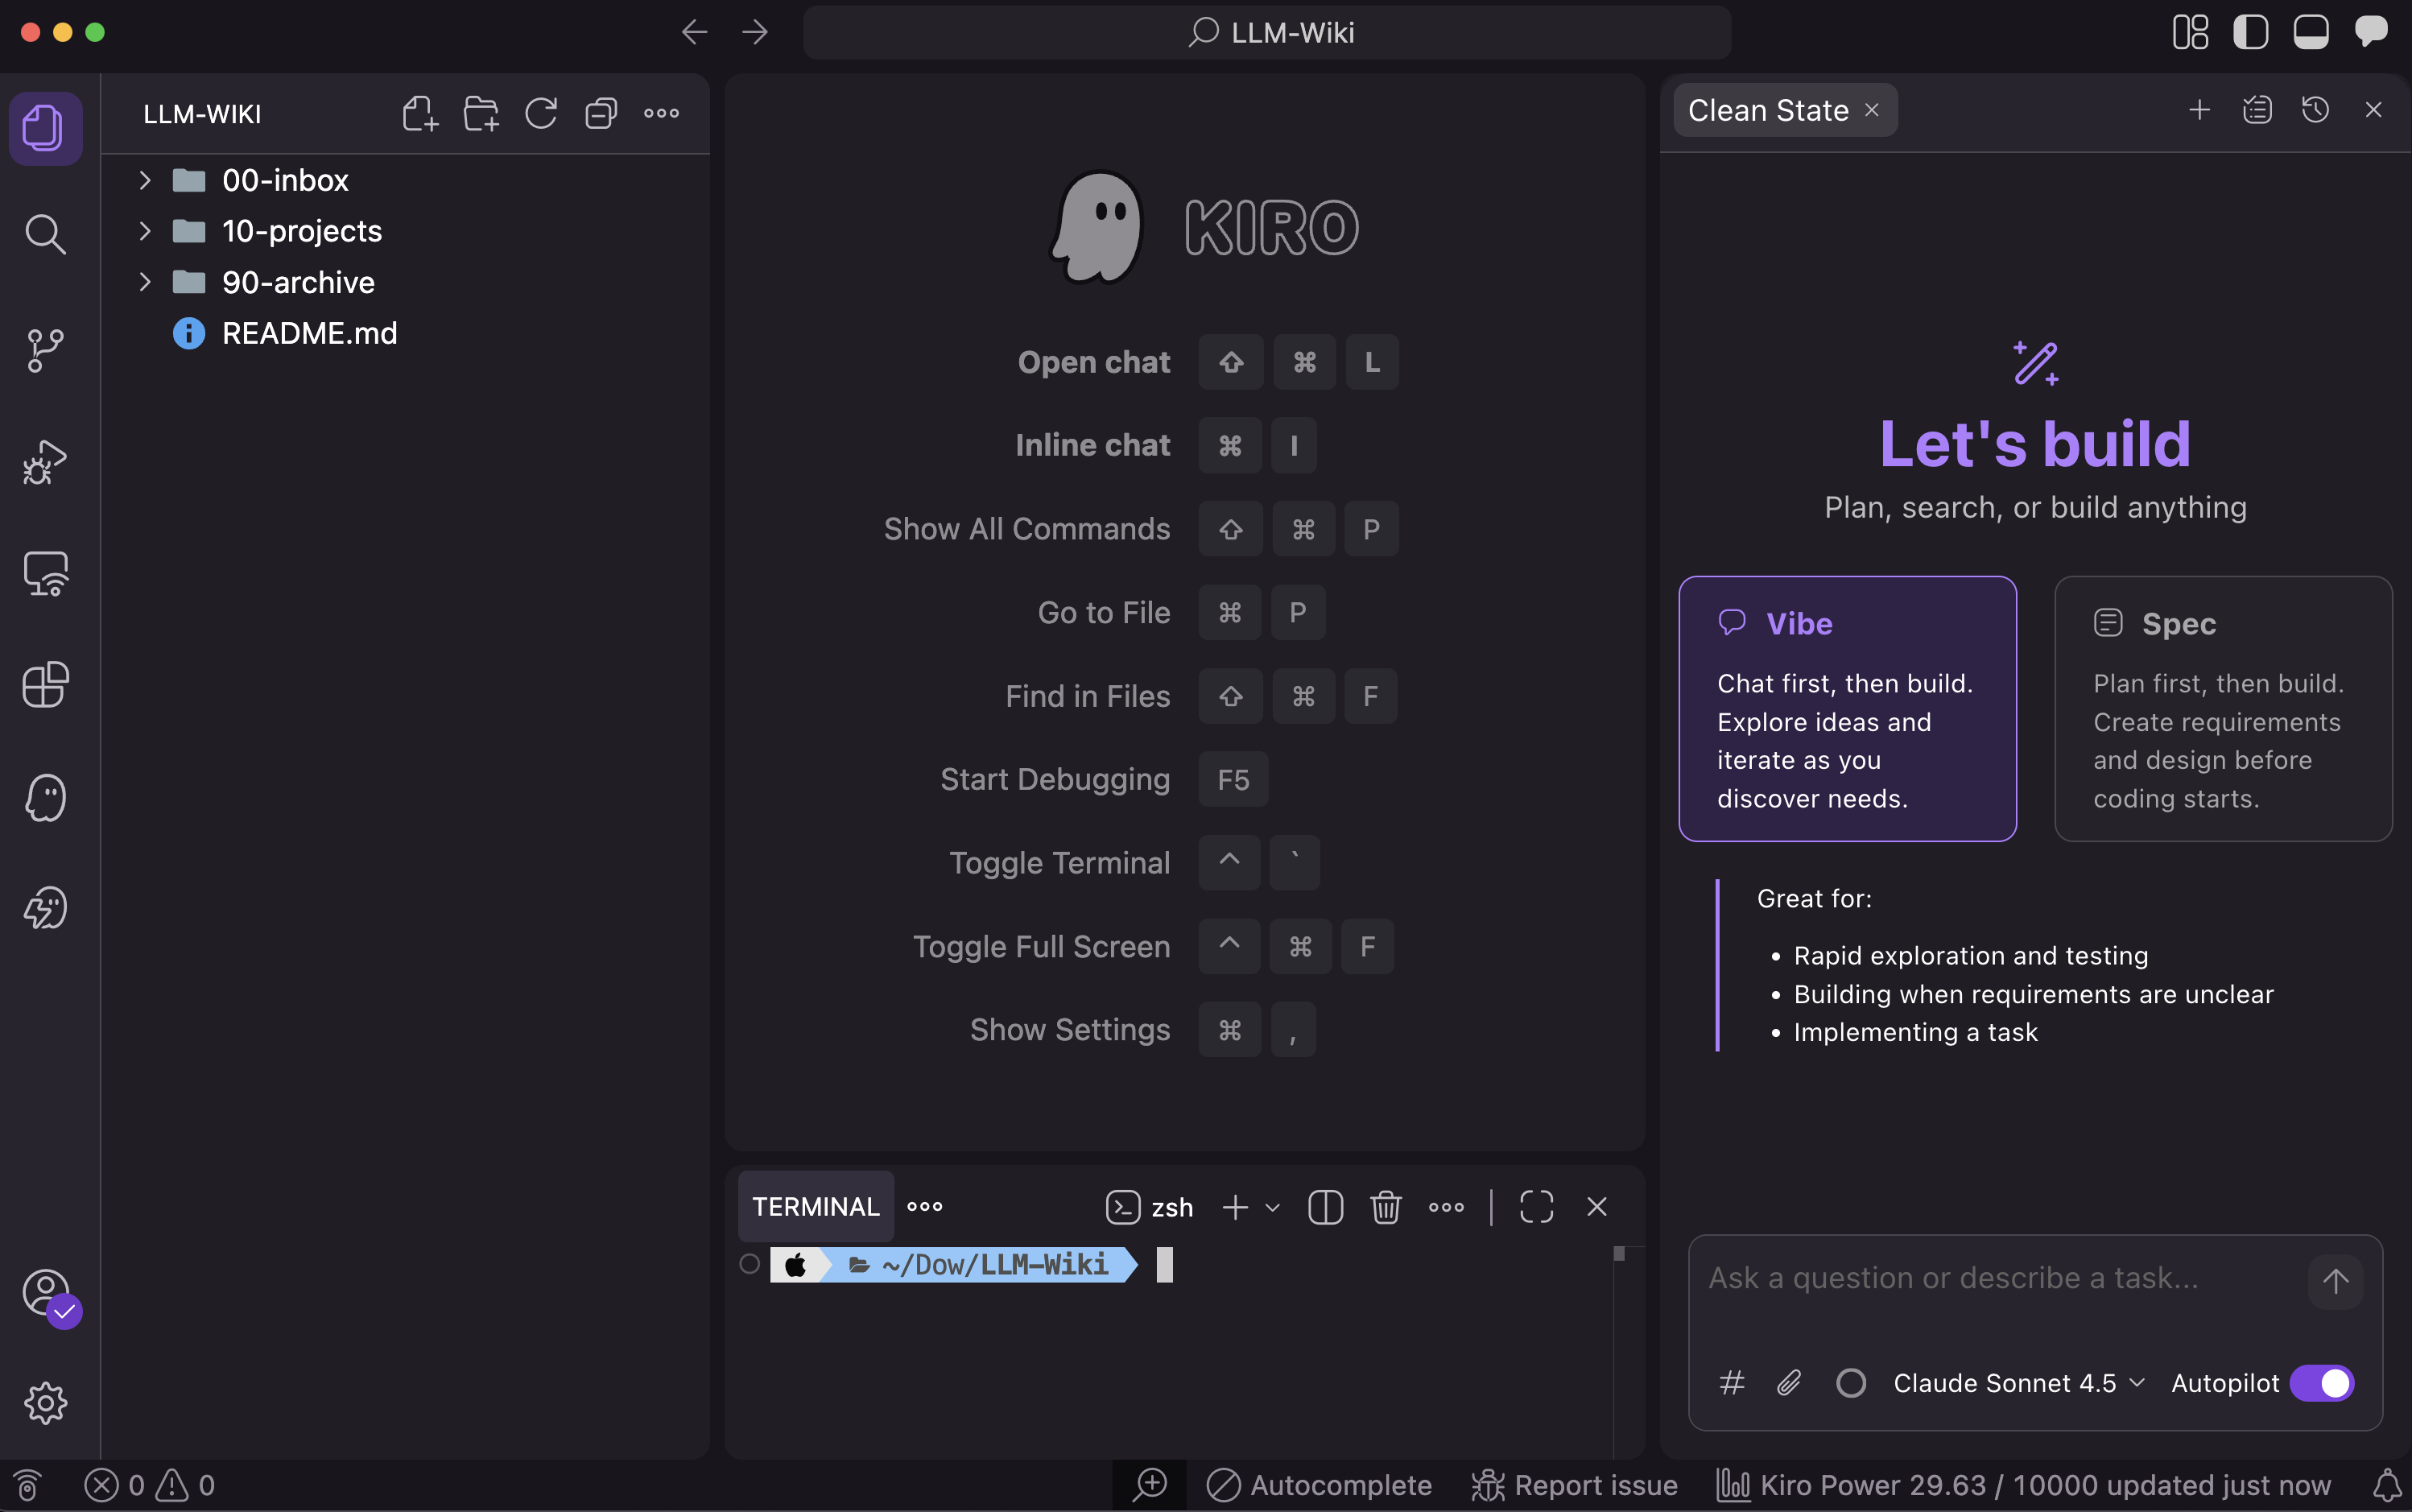
Task: Close the terminal panel
Action: click(1597, 1207)
